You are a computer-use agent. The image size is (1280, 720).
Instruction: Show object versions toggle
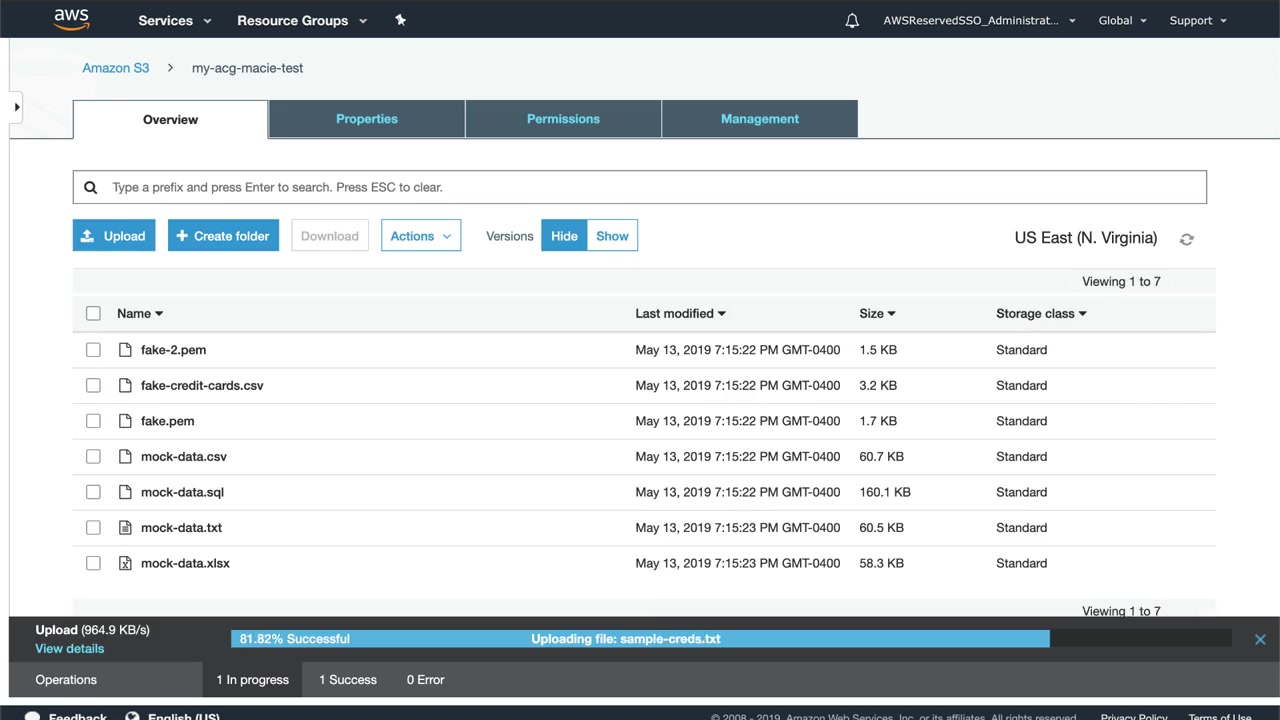612,236
